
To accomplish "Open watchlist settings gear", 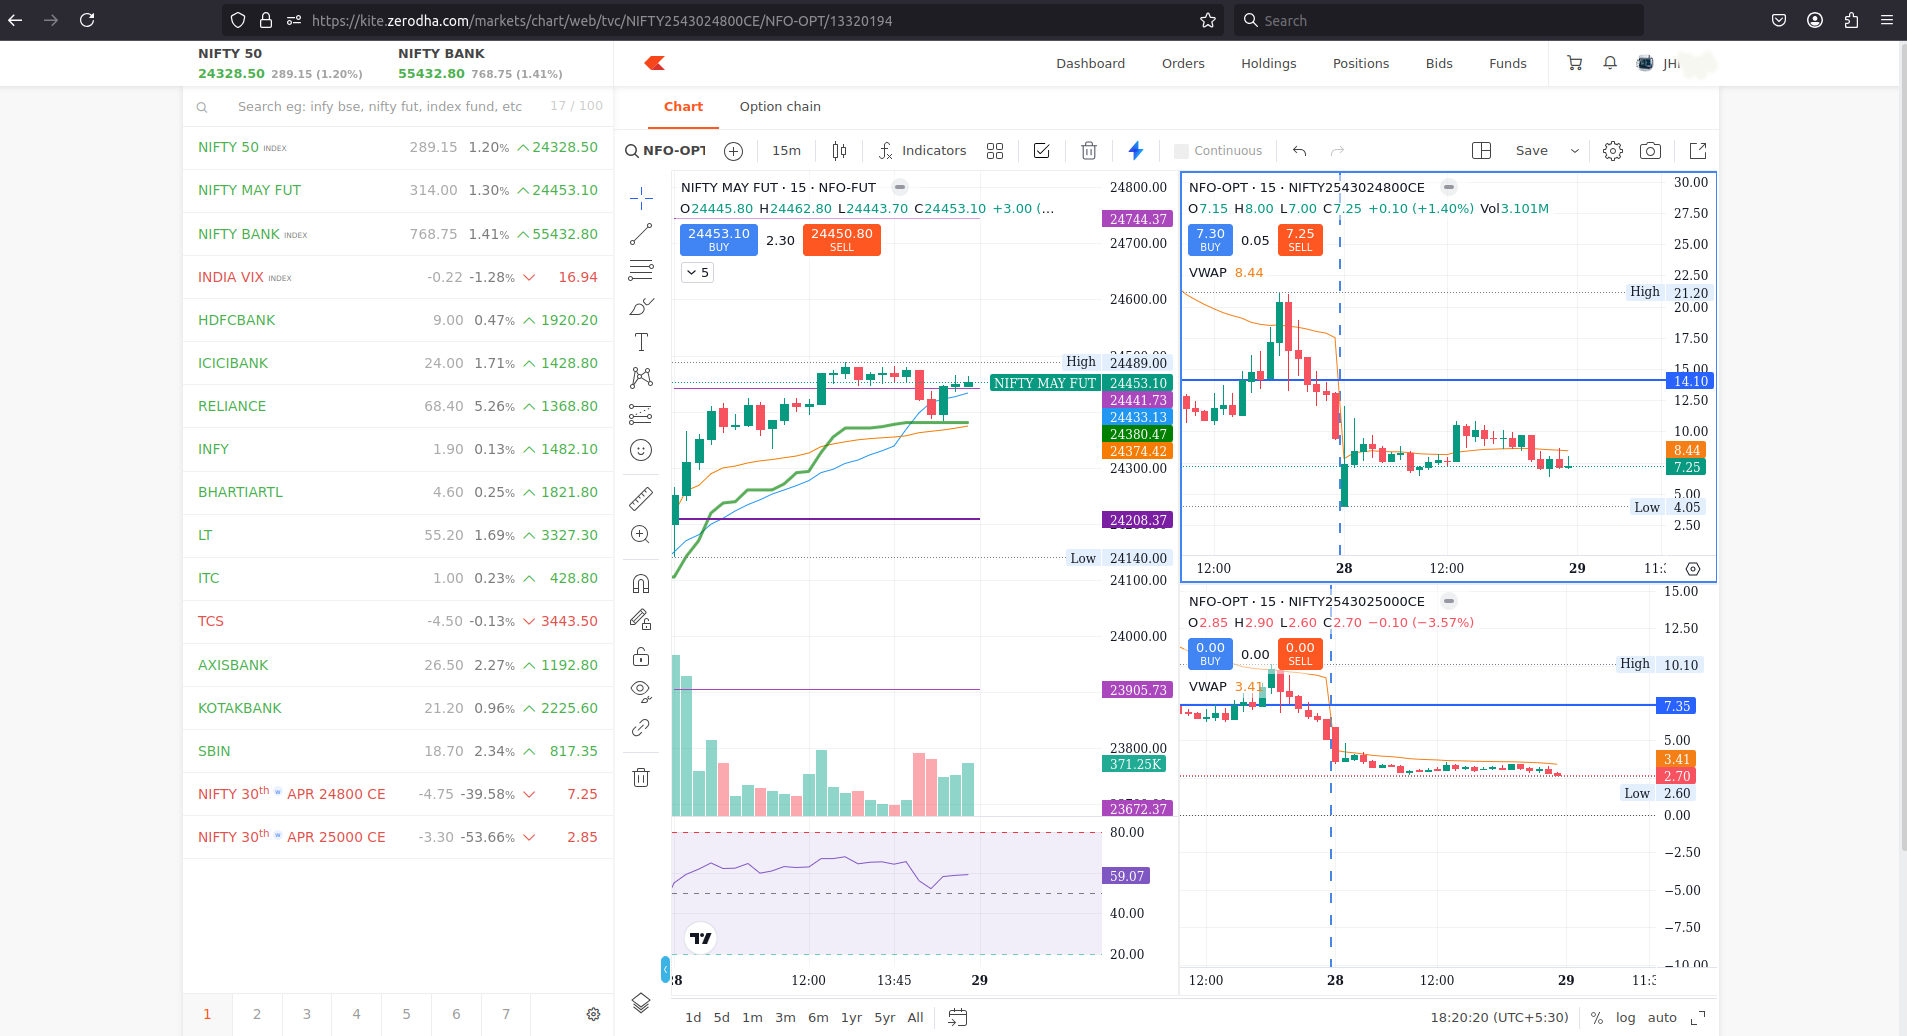I will tap(593, 1014).
